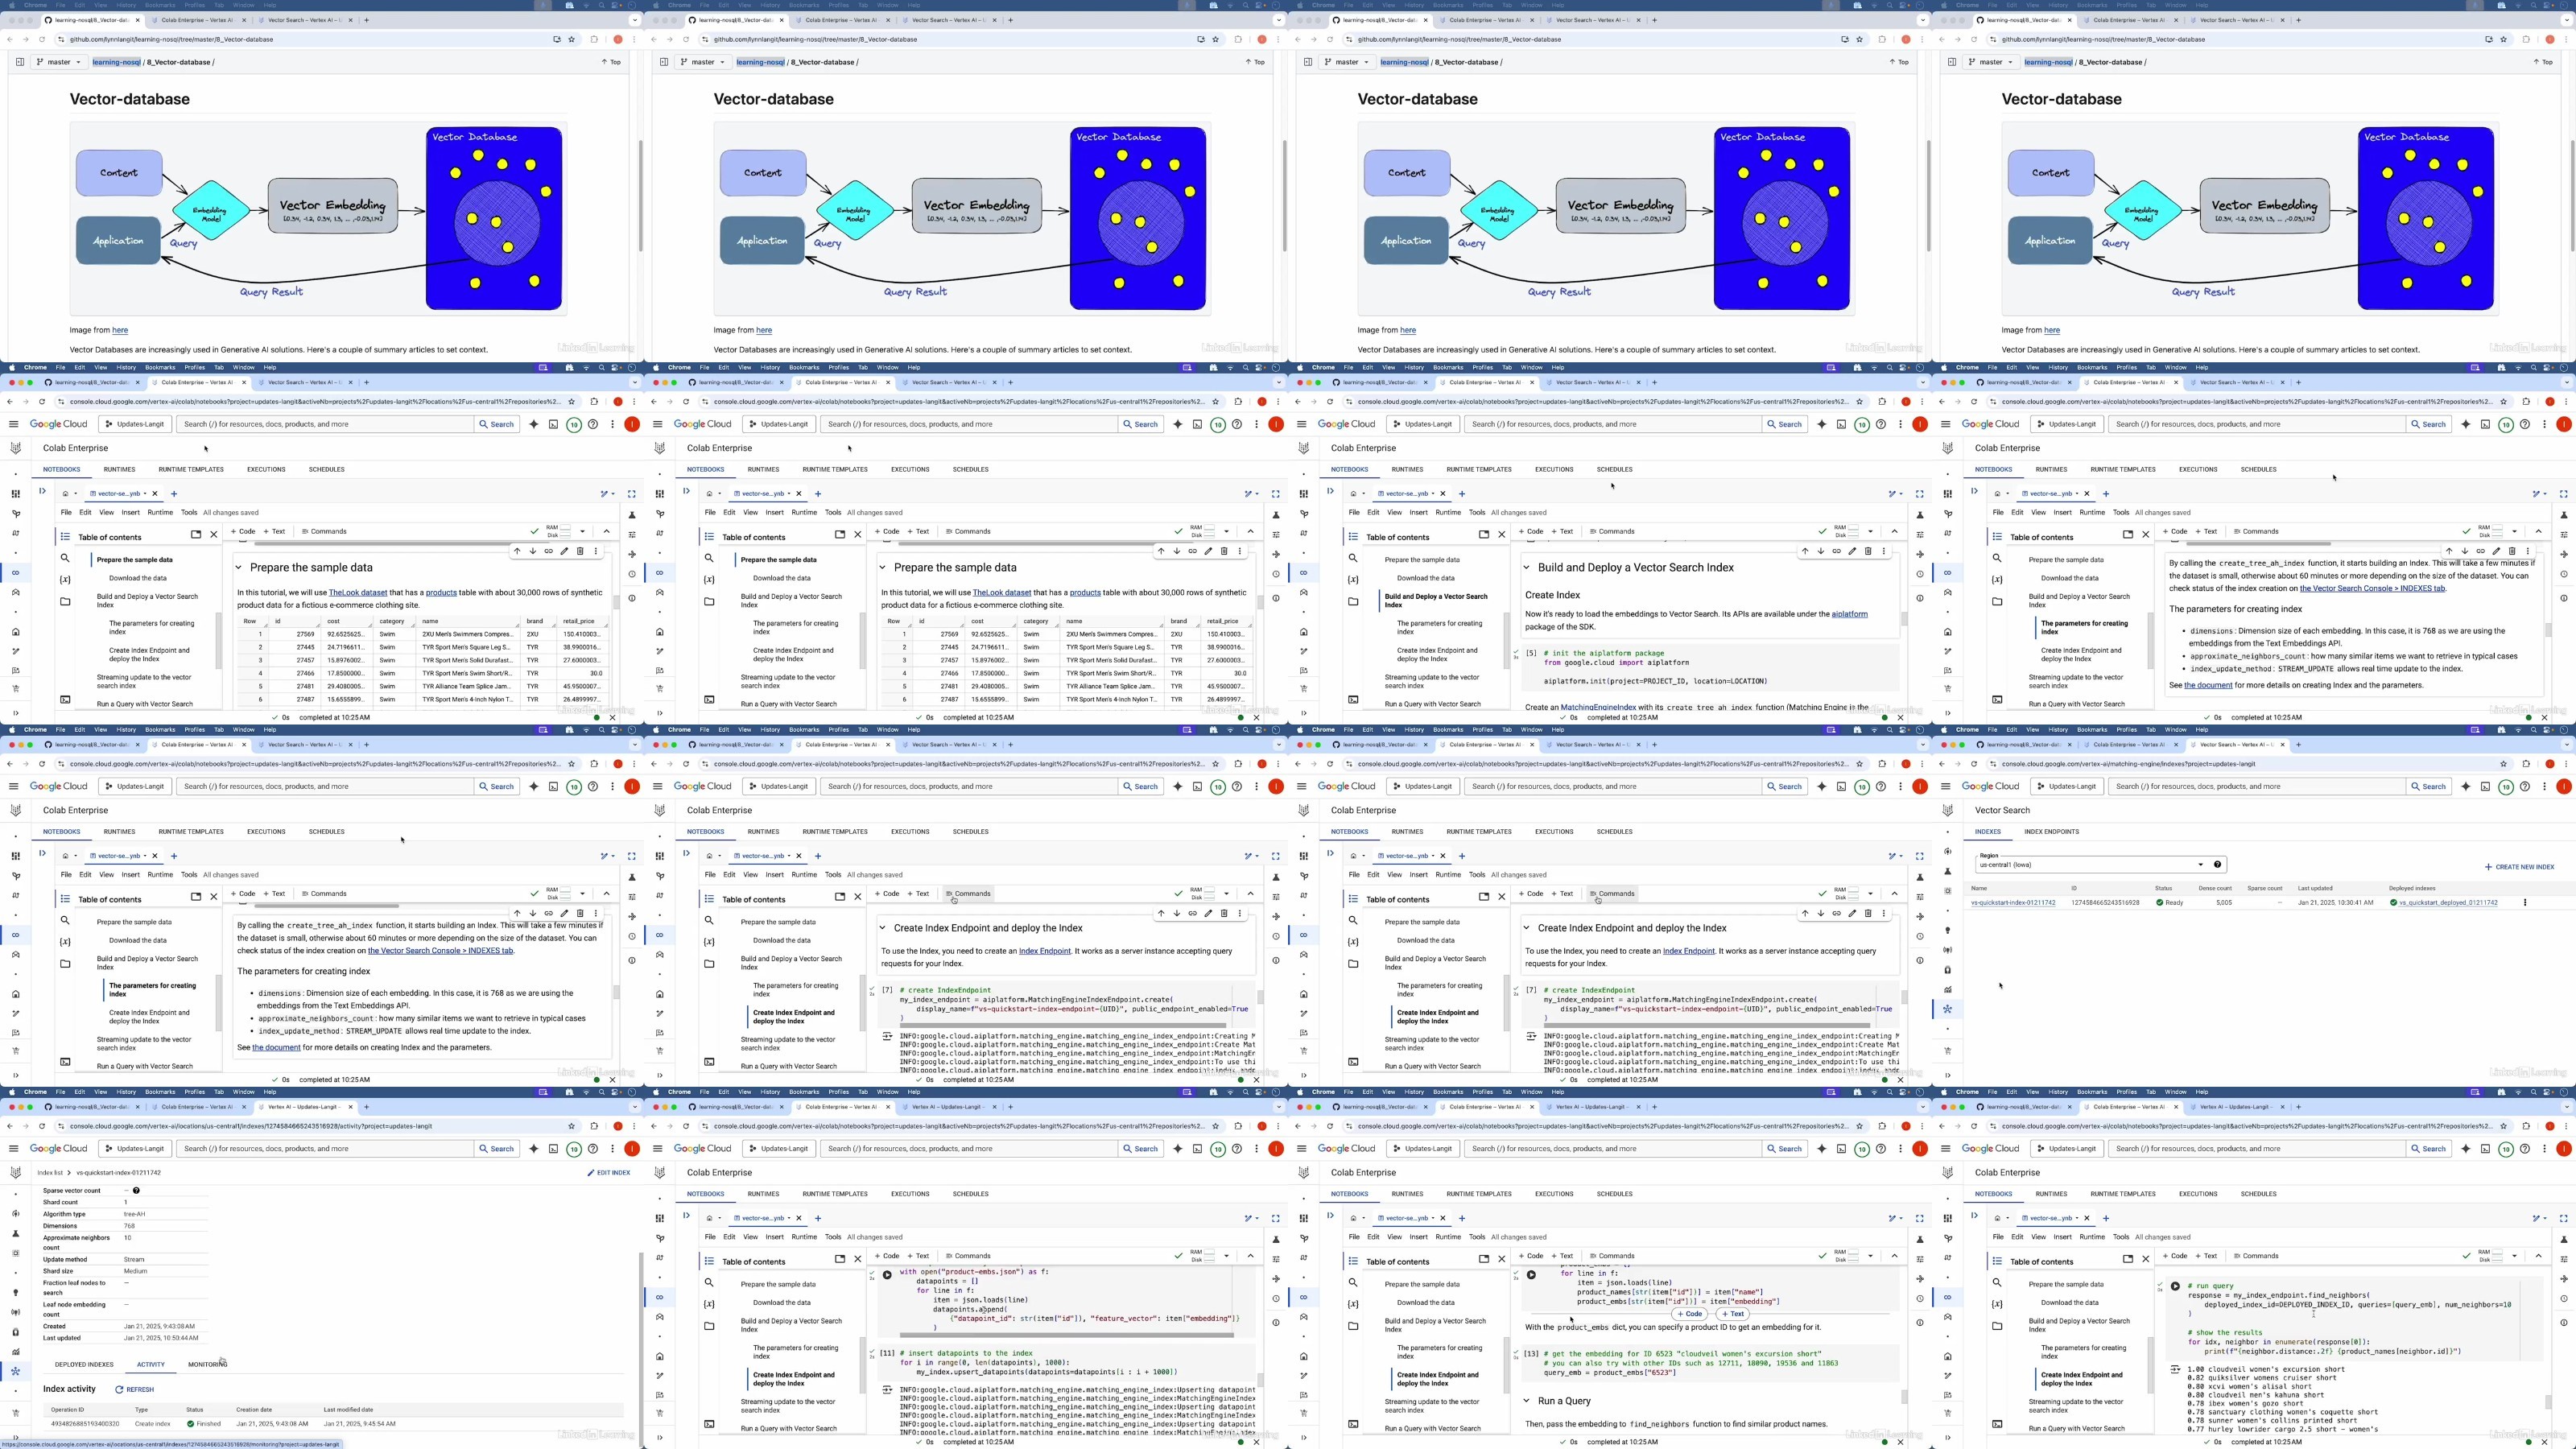The width and height of the screenshot is (2576, 1449).
Task: Open console kebab menu on index details page
Action: pos(612,1148)
